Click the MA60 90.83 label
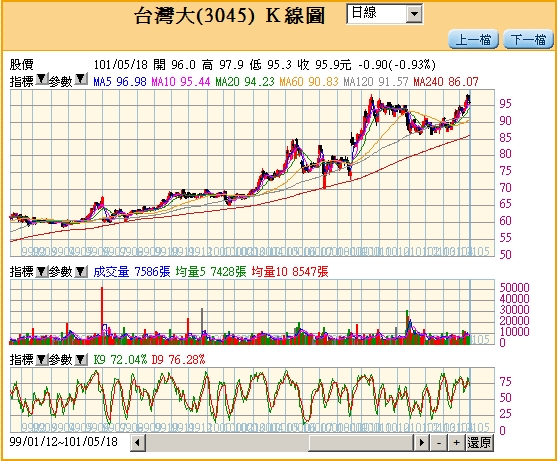The height and width of the screenshot is (461, 558). click(309, 82)
